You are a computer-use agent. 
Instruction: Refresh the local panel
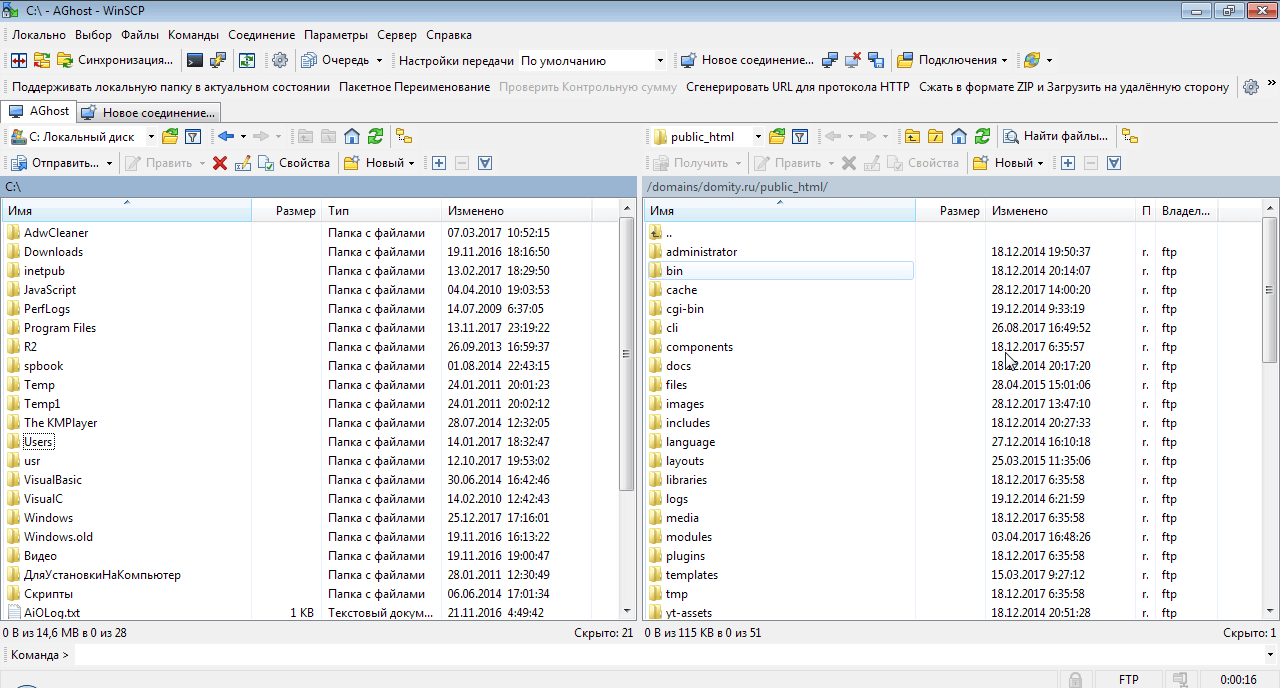tap(375, 137)
